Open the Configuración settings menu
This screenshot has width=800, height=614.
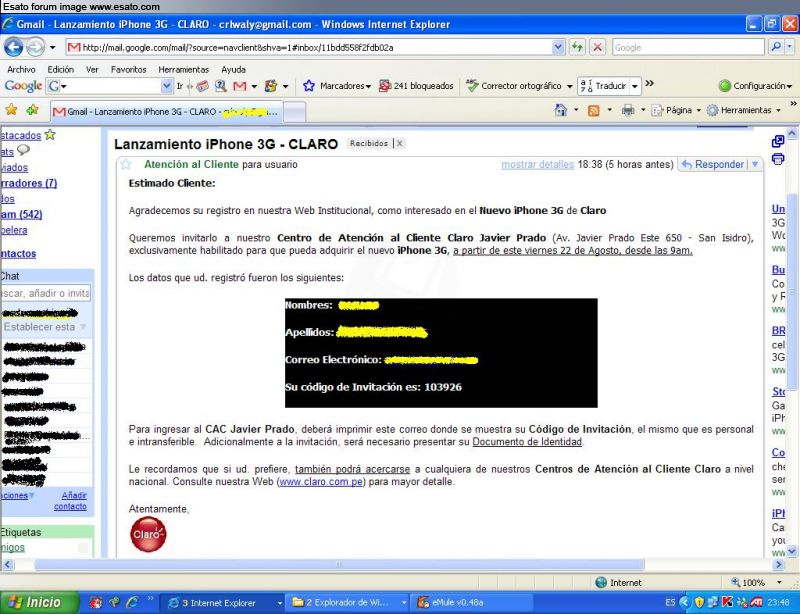point(754,86)
